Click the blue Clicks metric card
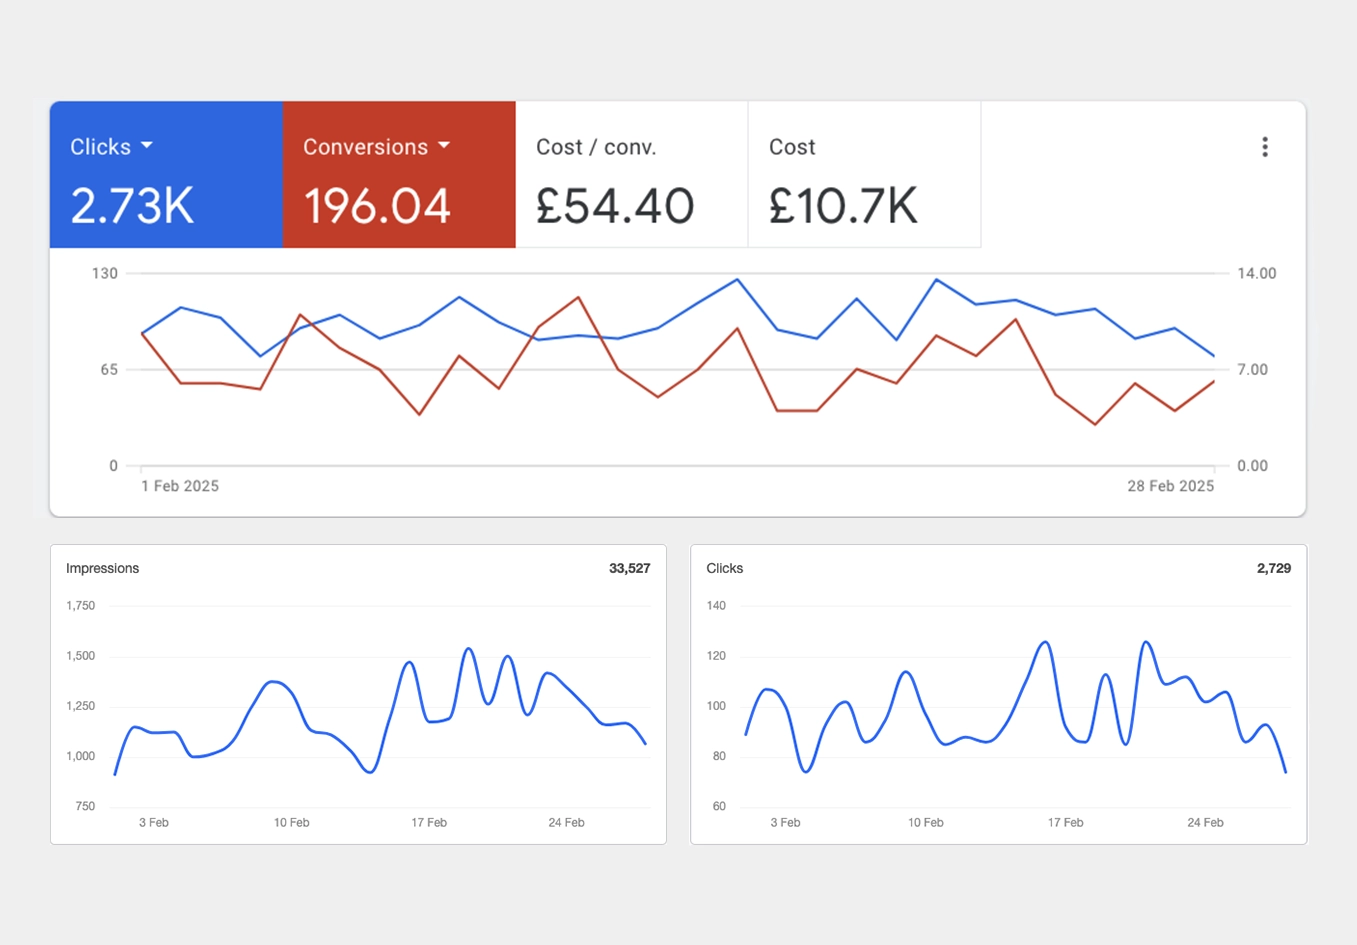The height and width of the screenshot is (945, 1357). pyautogui.click(x=166, y=174)
